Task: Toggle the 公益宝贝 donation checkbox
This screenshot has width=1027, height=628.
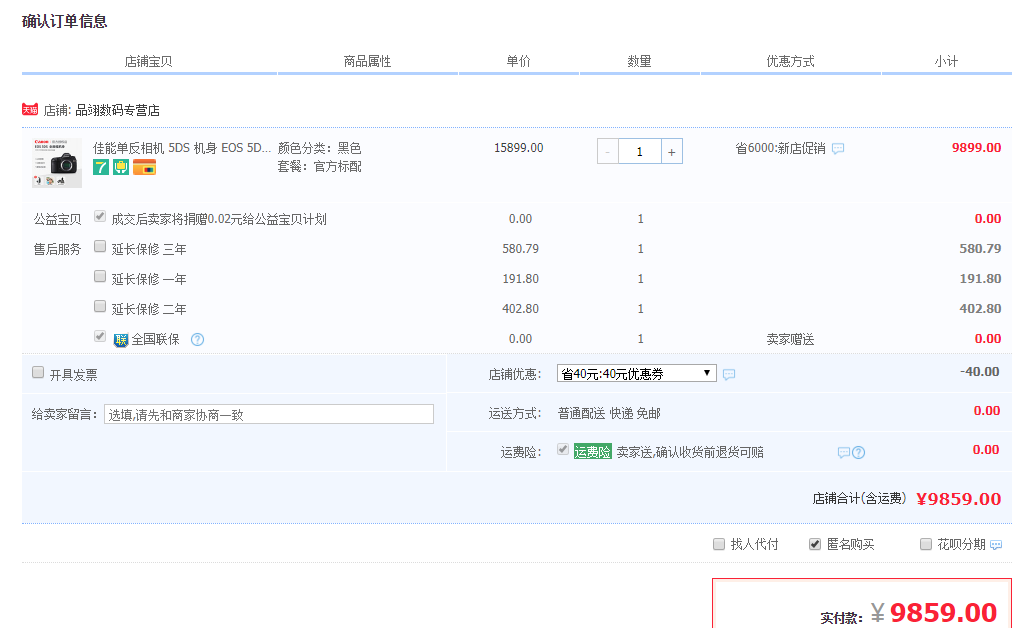Action: coord(100,216)
